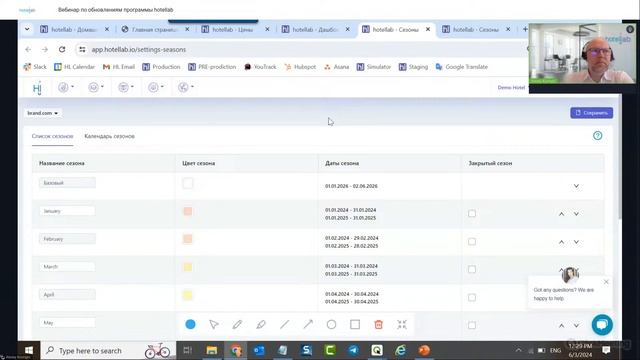This screenshot has width=640, height=360.
Task: Open Outlook from the taskbar
Action: (259, 350)
